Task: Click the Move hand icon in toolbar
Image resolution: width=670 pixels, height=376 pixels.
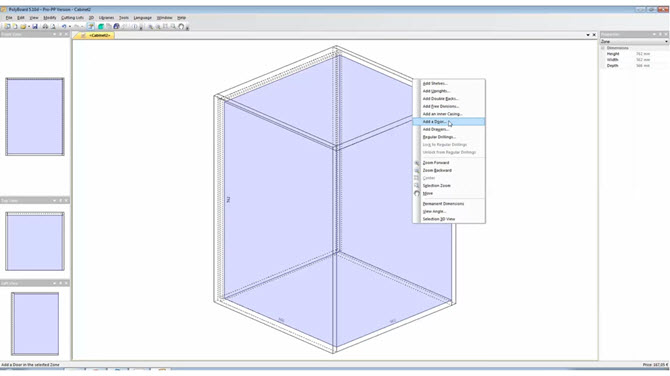Action: pos(181,26)
